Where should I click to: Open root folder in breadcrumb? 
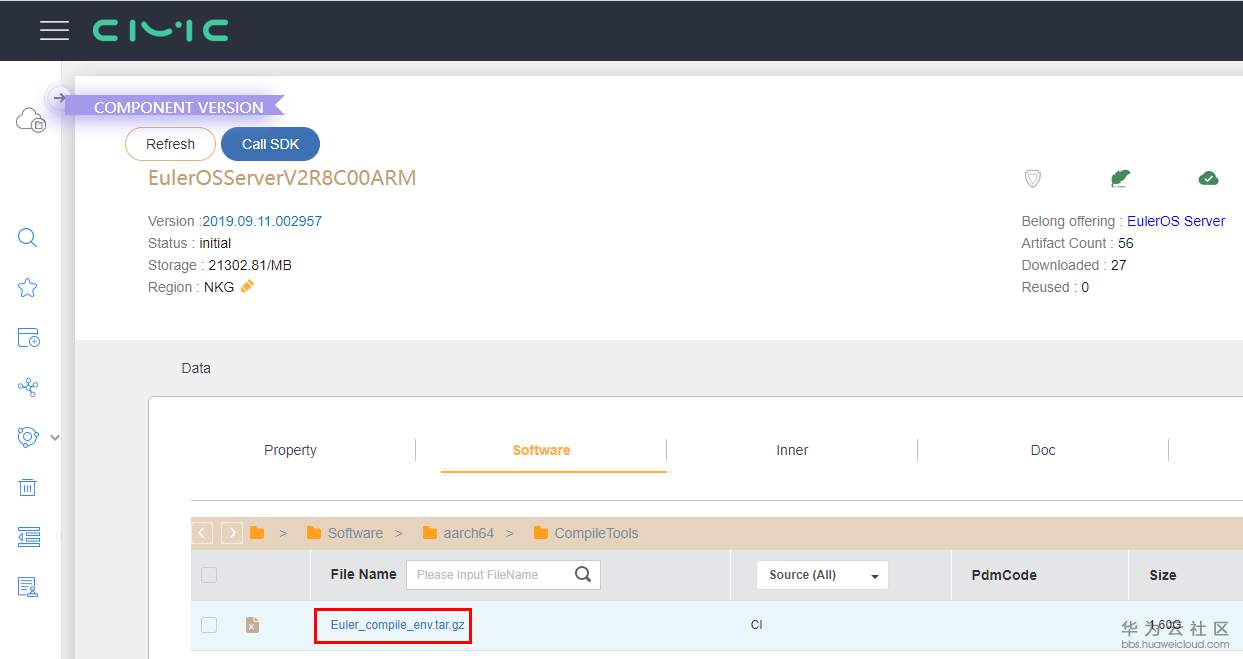(x=257, y=533)
